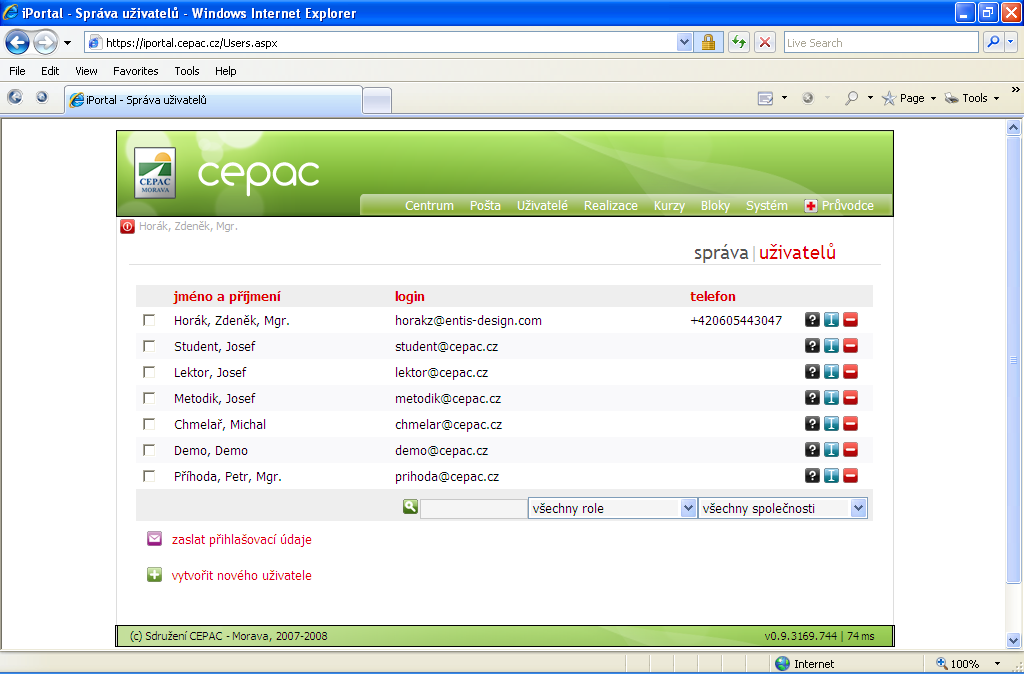
Task: Open help icon for Chmelař, Michal row
Action: [x=812, y=424]
